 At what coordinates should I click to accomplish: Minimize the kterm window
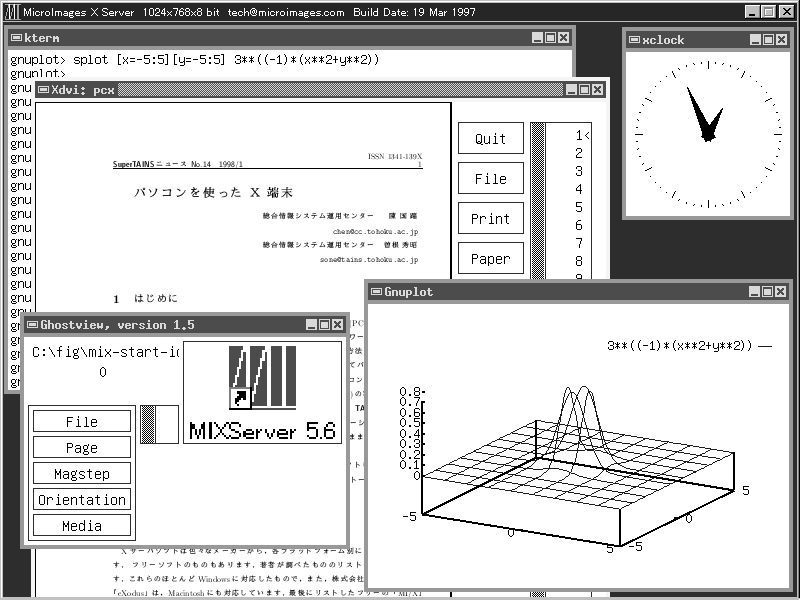pyautogui.click(x=537, y=38)
